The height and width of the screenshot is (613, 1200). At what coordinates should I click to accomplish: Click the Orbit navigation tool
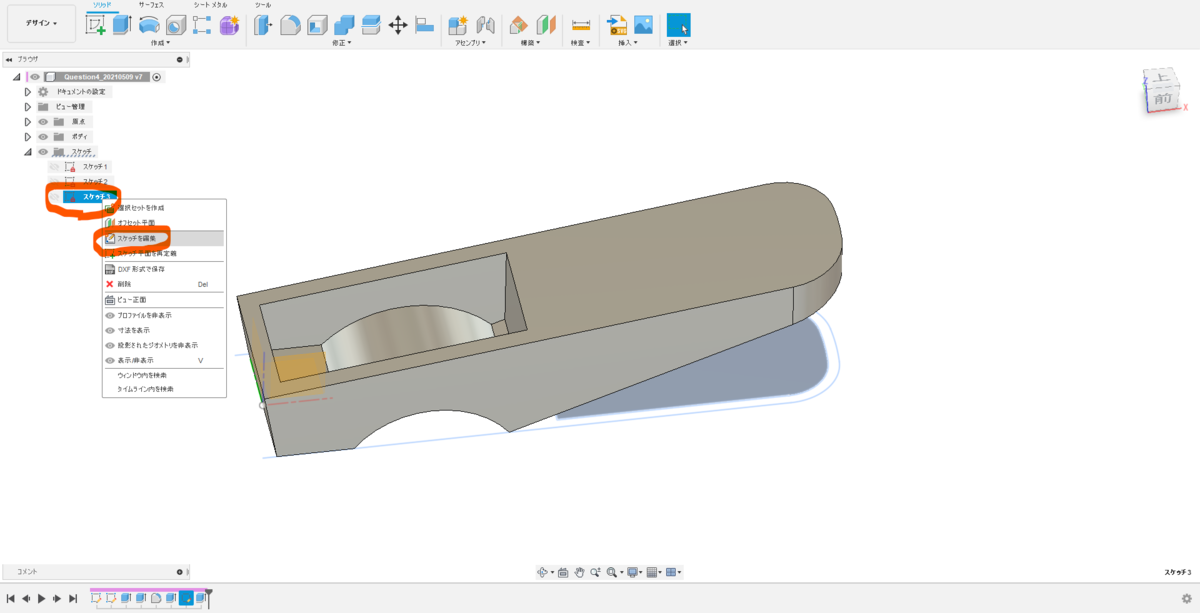[543, 572]
